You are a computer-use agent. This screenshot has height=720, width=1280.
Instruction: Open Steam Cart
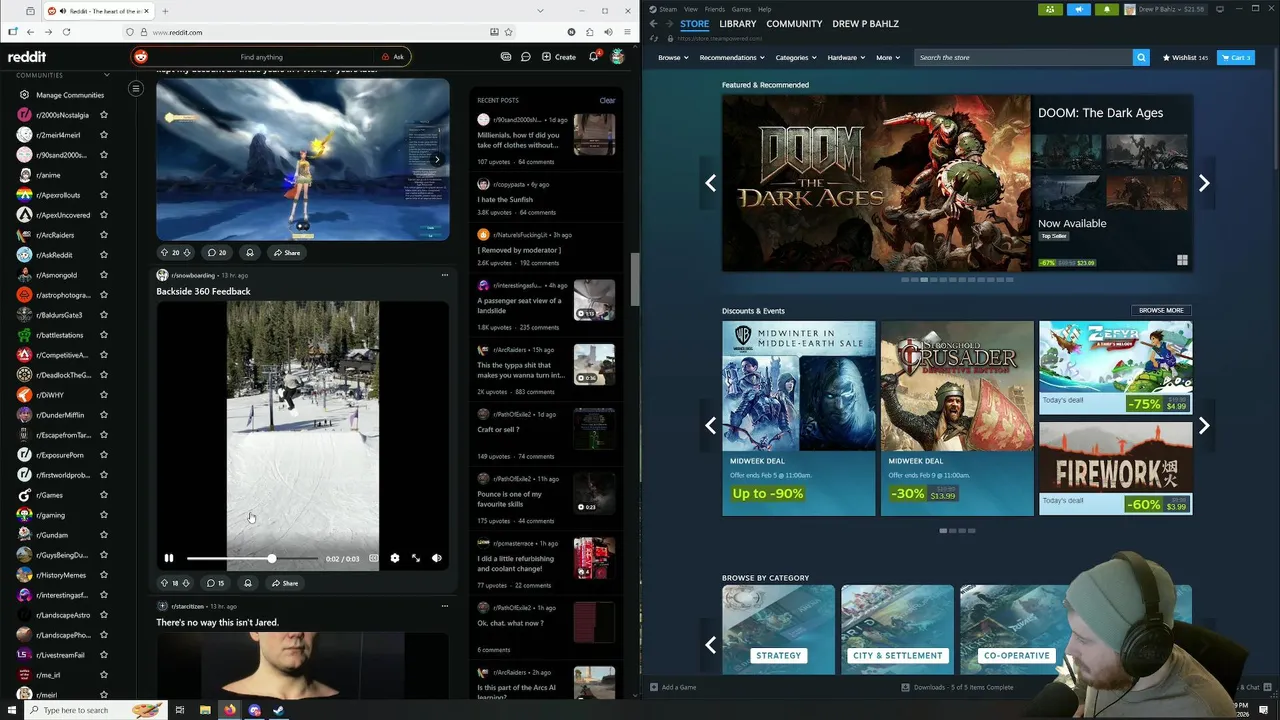pos(1236,57)
